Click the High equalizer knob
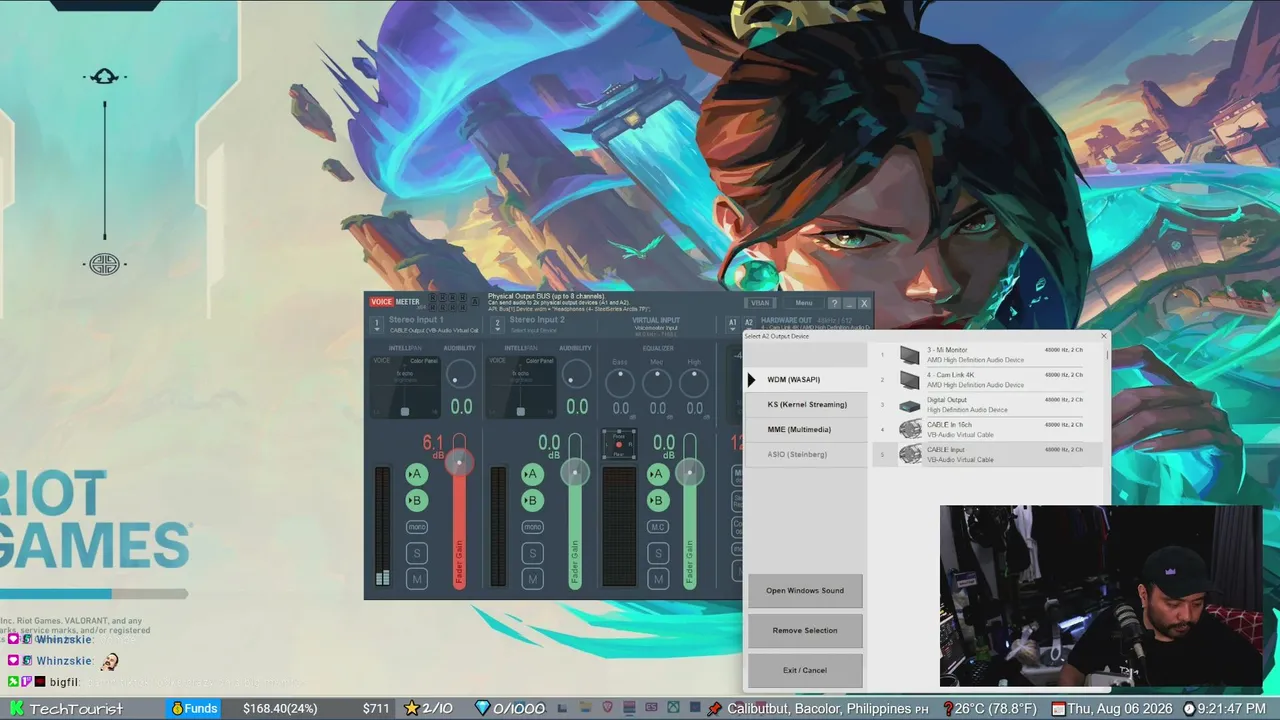The image size is (1280, 720). coord(694,381)
